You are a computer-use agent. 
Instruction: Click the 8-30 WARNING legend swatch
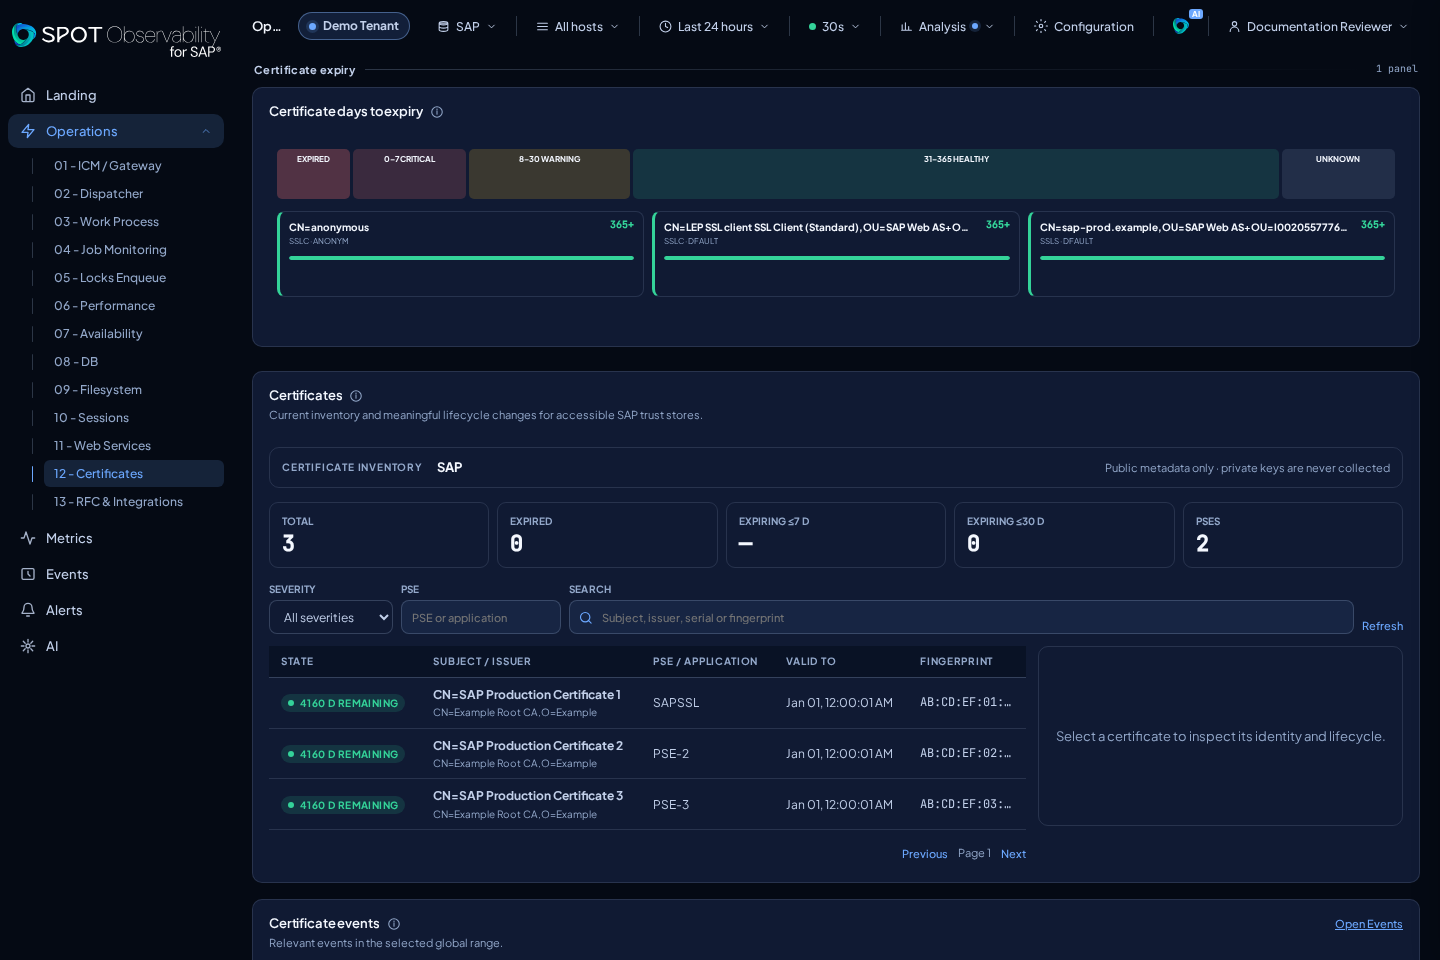549,174
